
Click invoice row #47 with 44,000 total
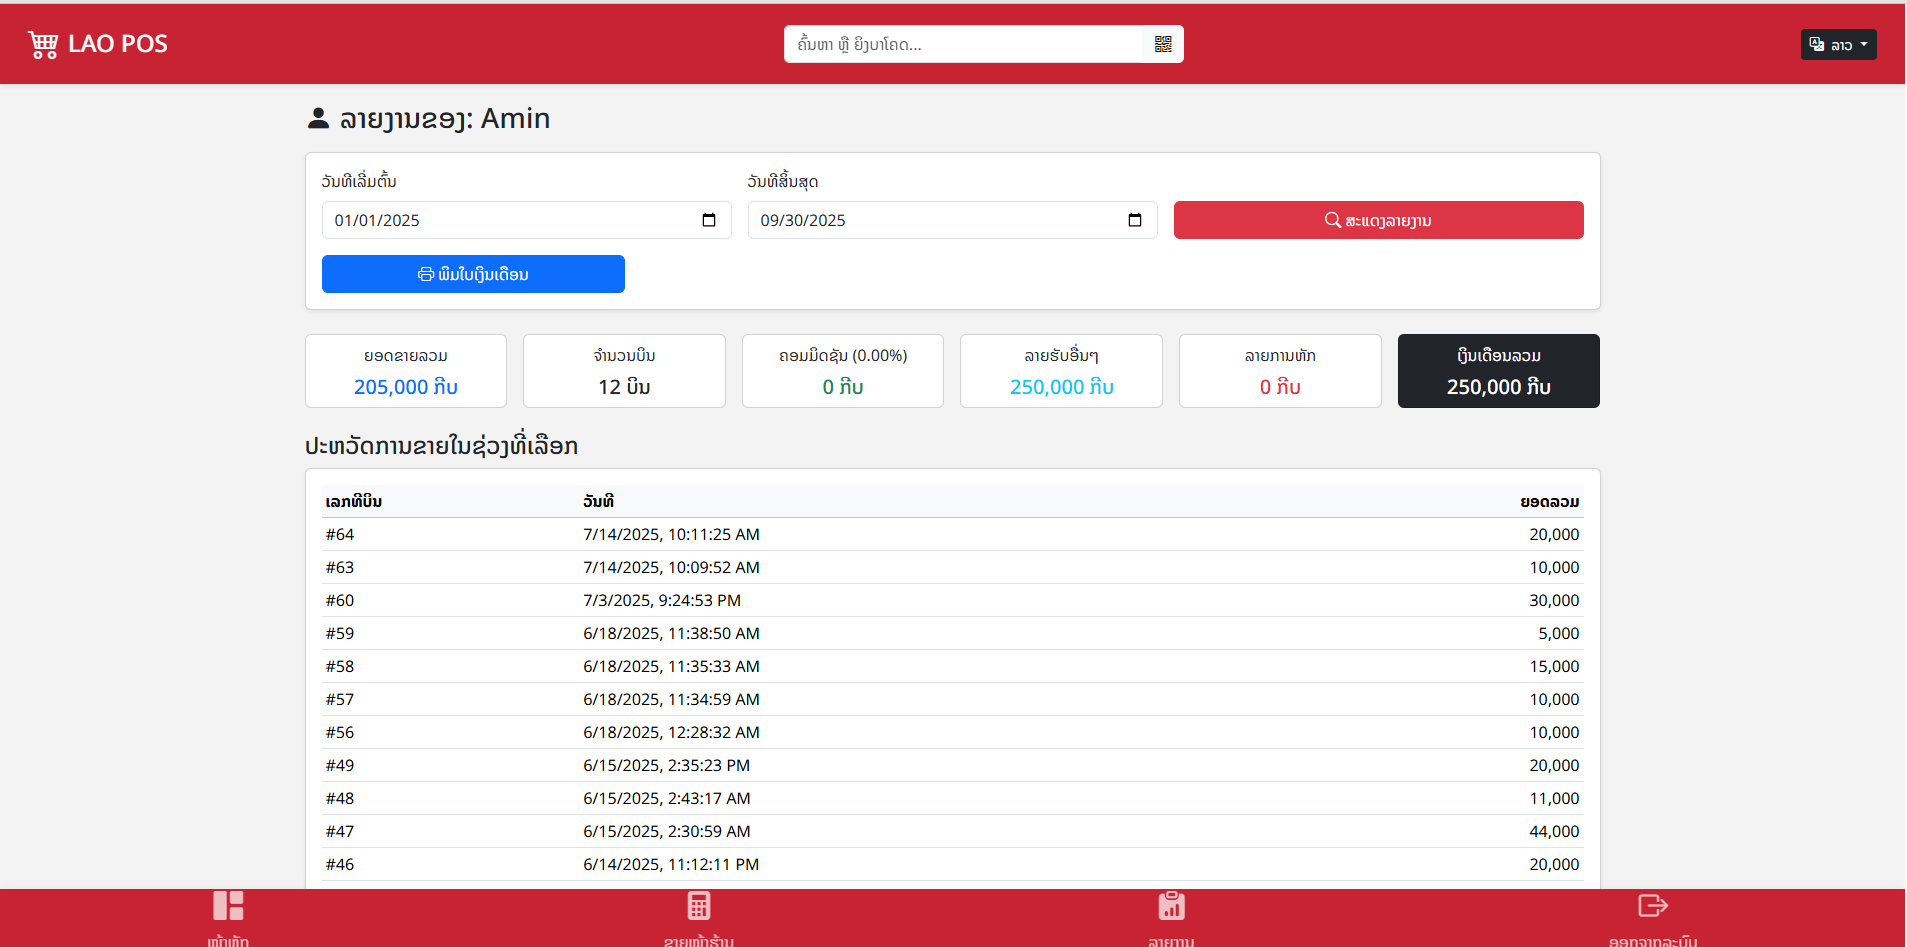[x=952, y=831]
